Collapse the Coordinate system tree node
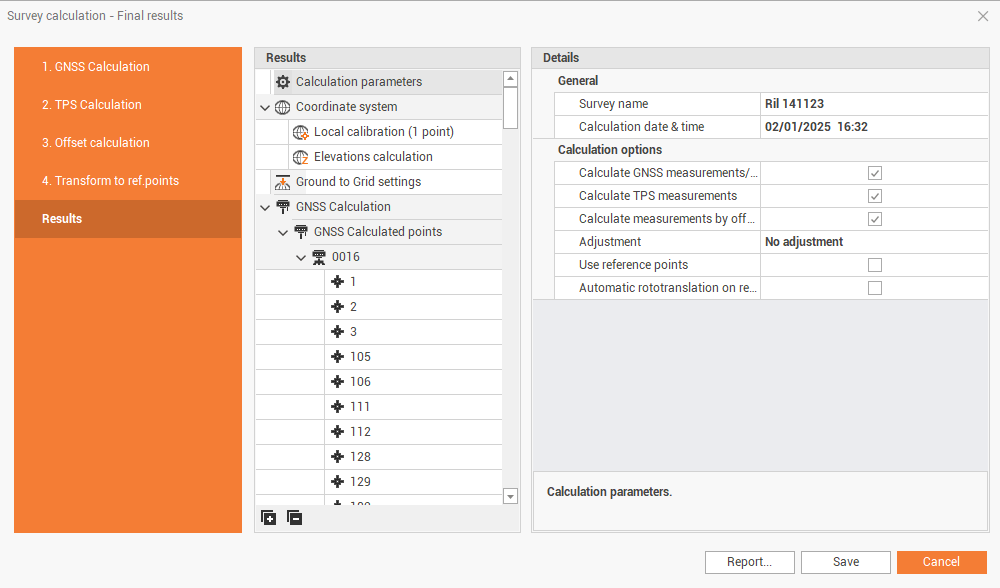Viewport: 1000px width, 588px height. pyautogui.click(x=265, y=107)
